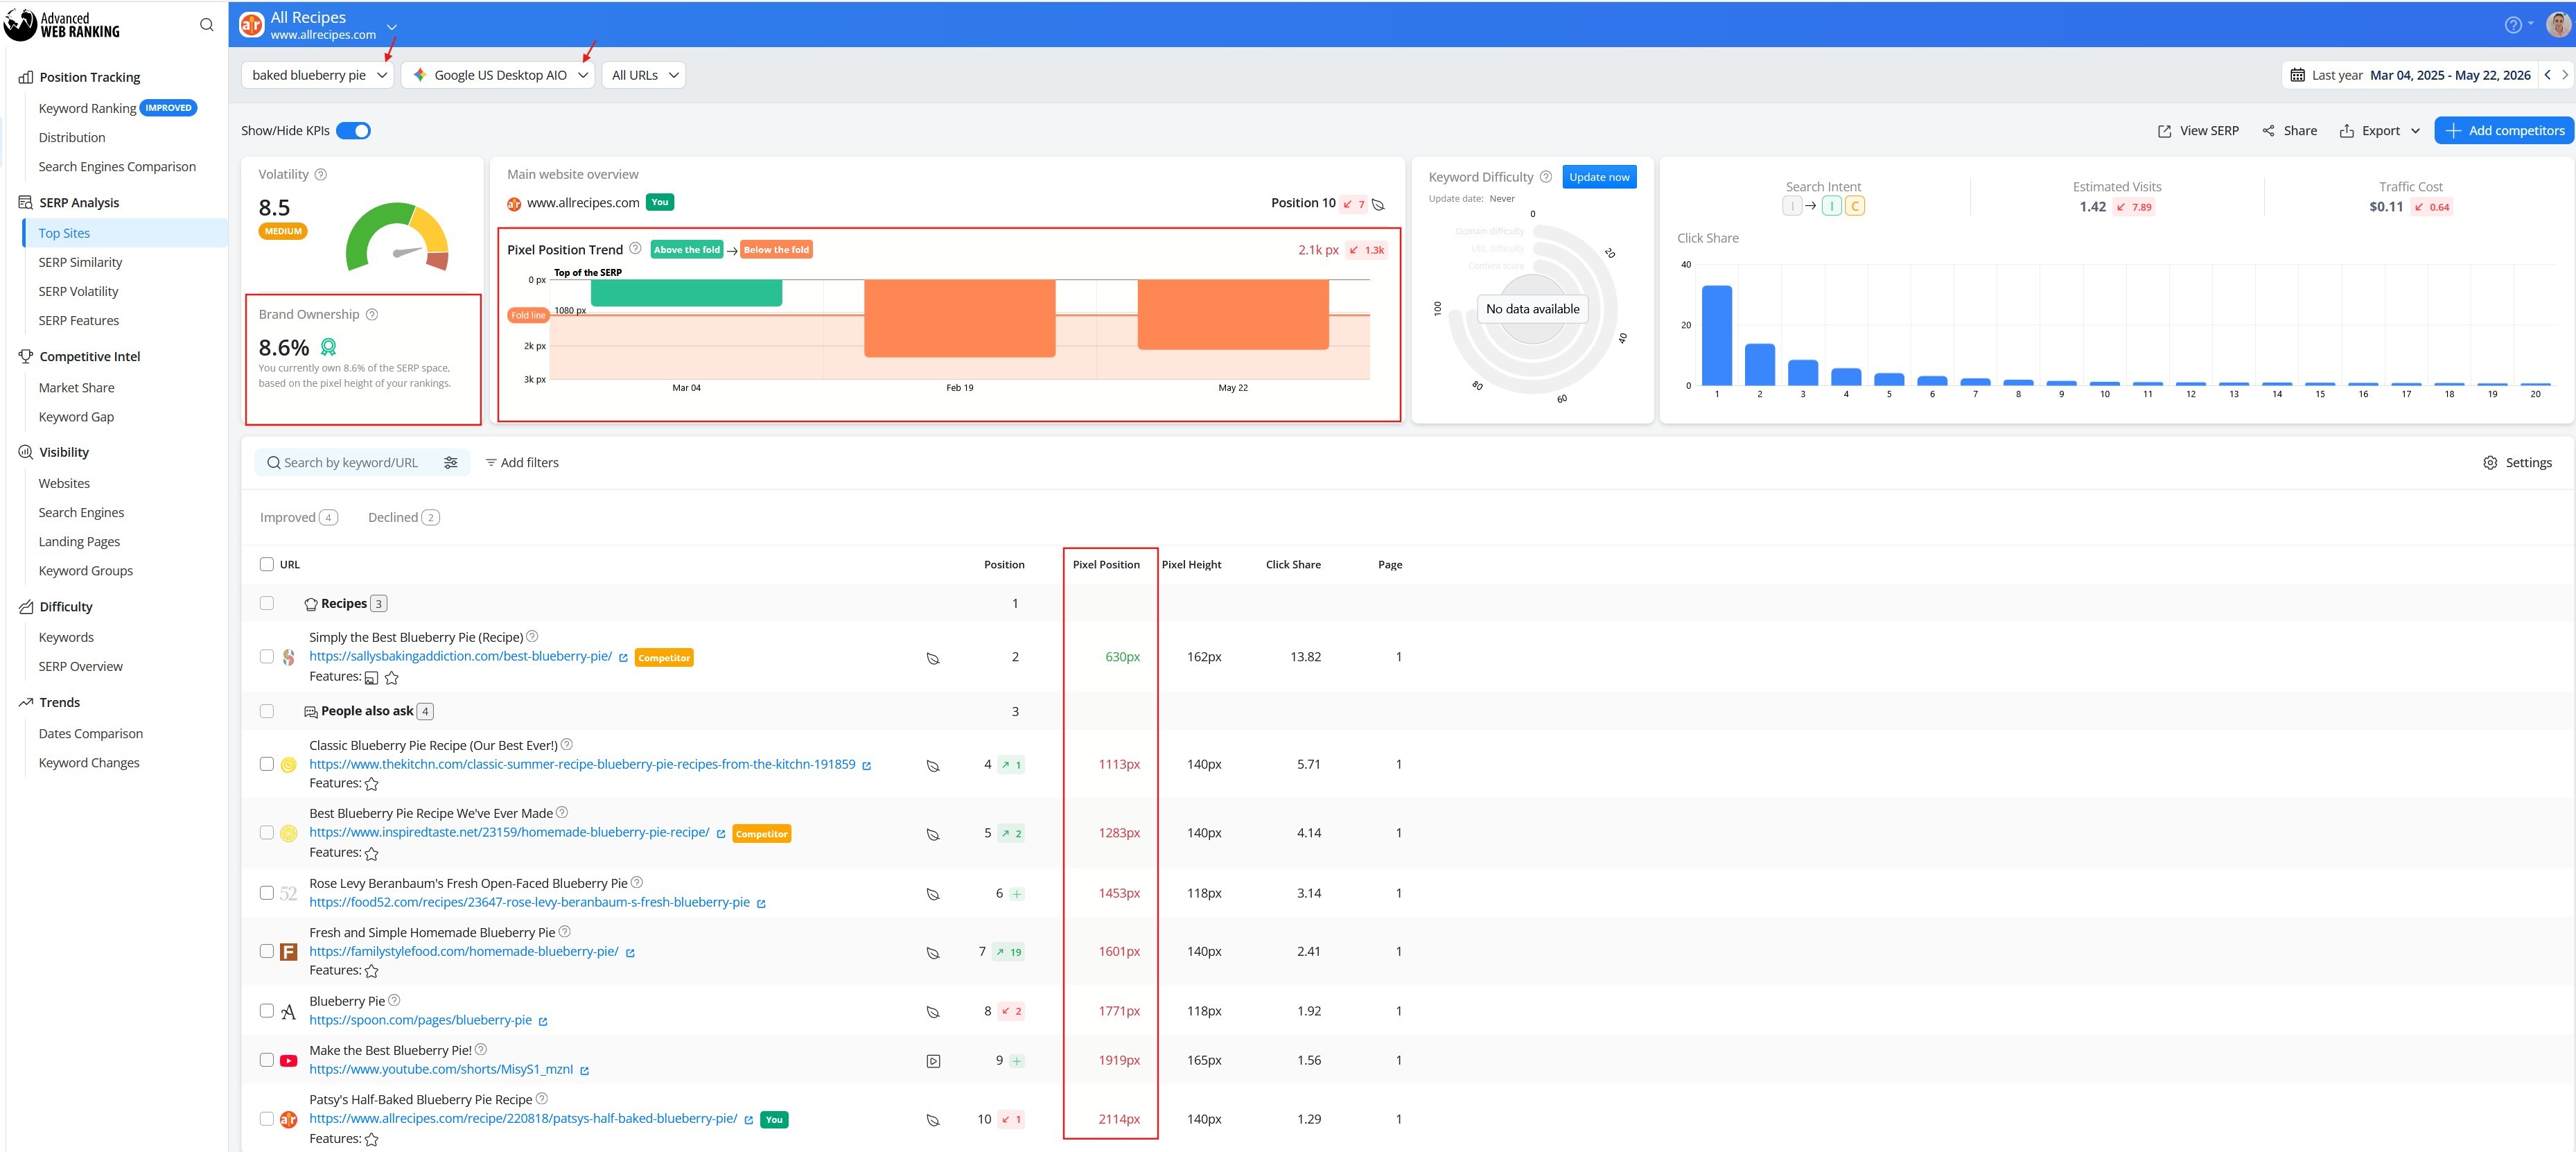Click leaf icon in thekitchn row
2576x1152 pixels.
click(933, 765)
